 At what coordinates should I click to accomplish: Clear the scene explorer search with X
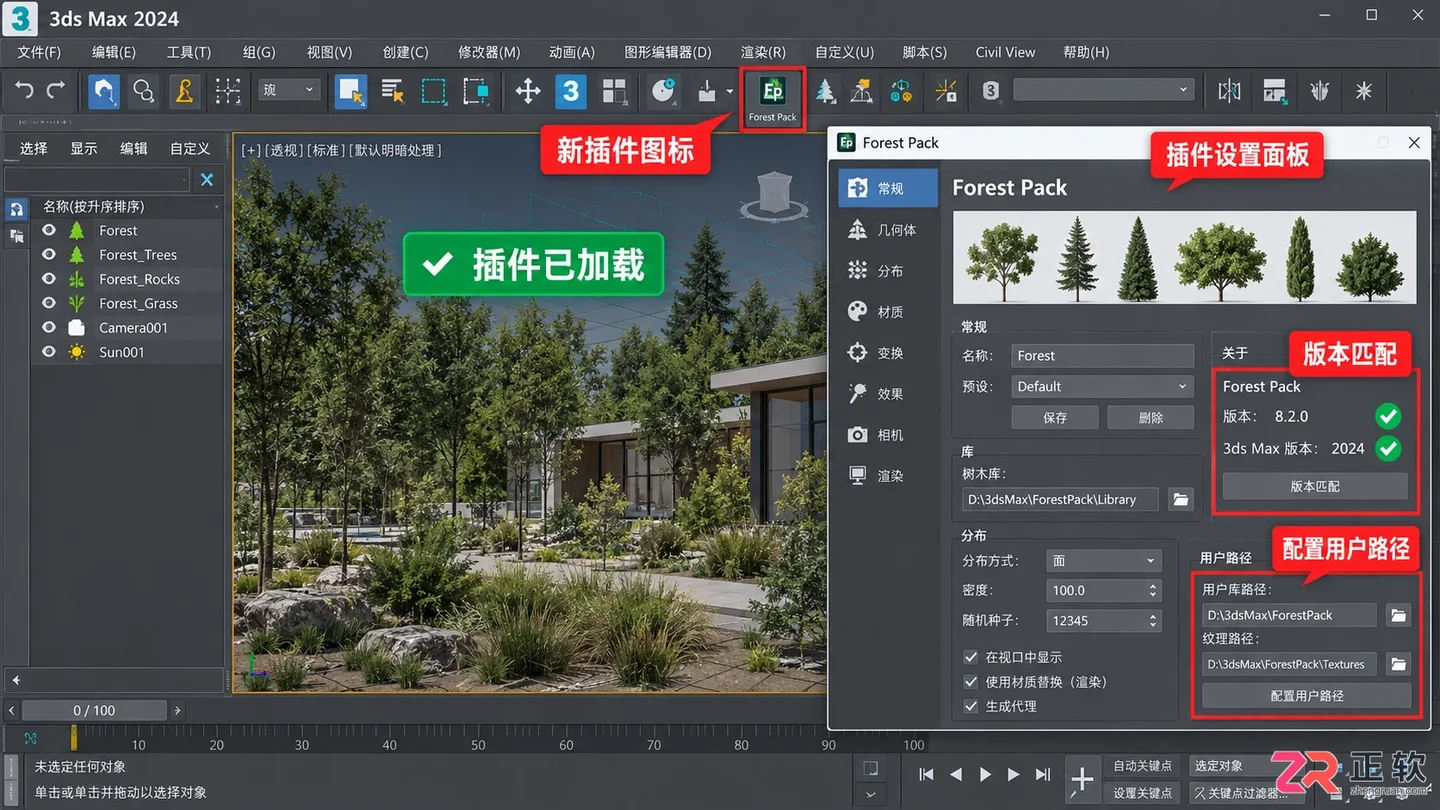tap(207, 180)
